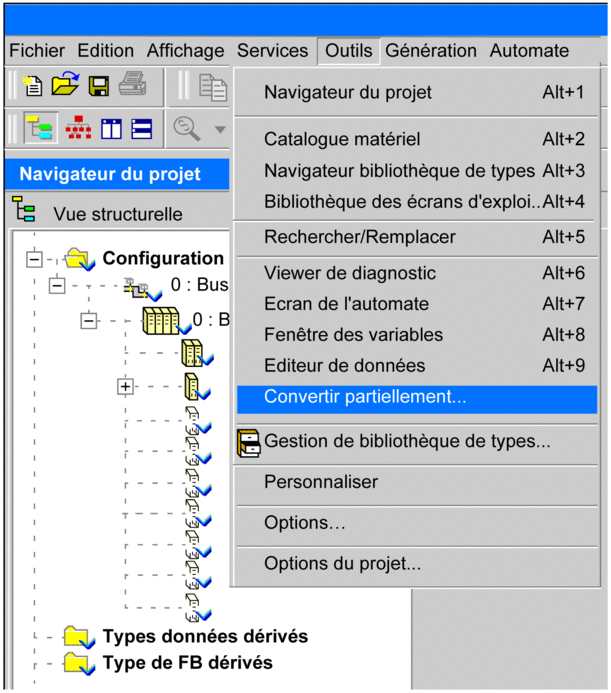This screenshot has width=611, height=693.
Task: Collapse the 0 : Bus tree node
Action: 57,285
